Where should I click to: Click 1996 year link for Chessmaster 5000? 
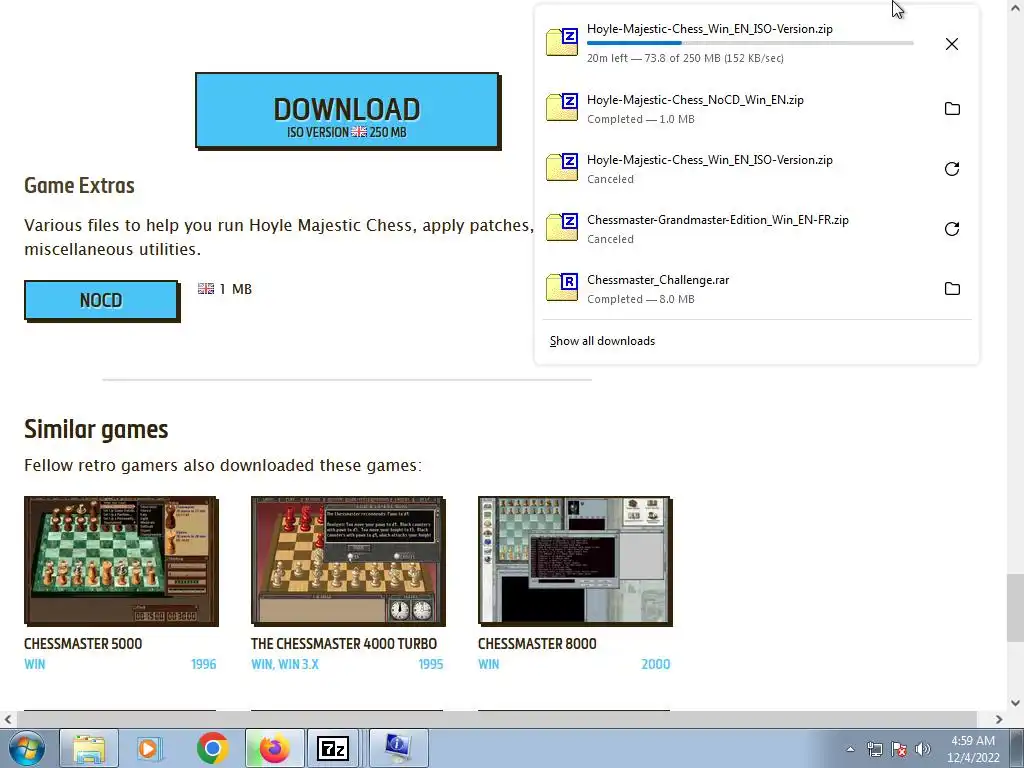tap(203, 664)
